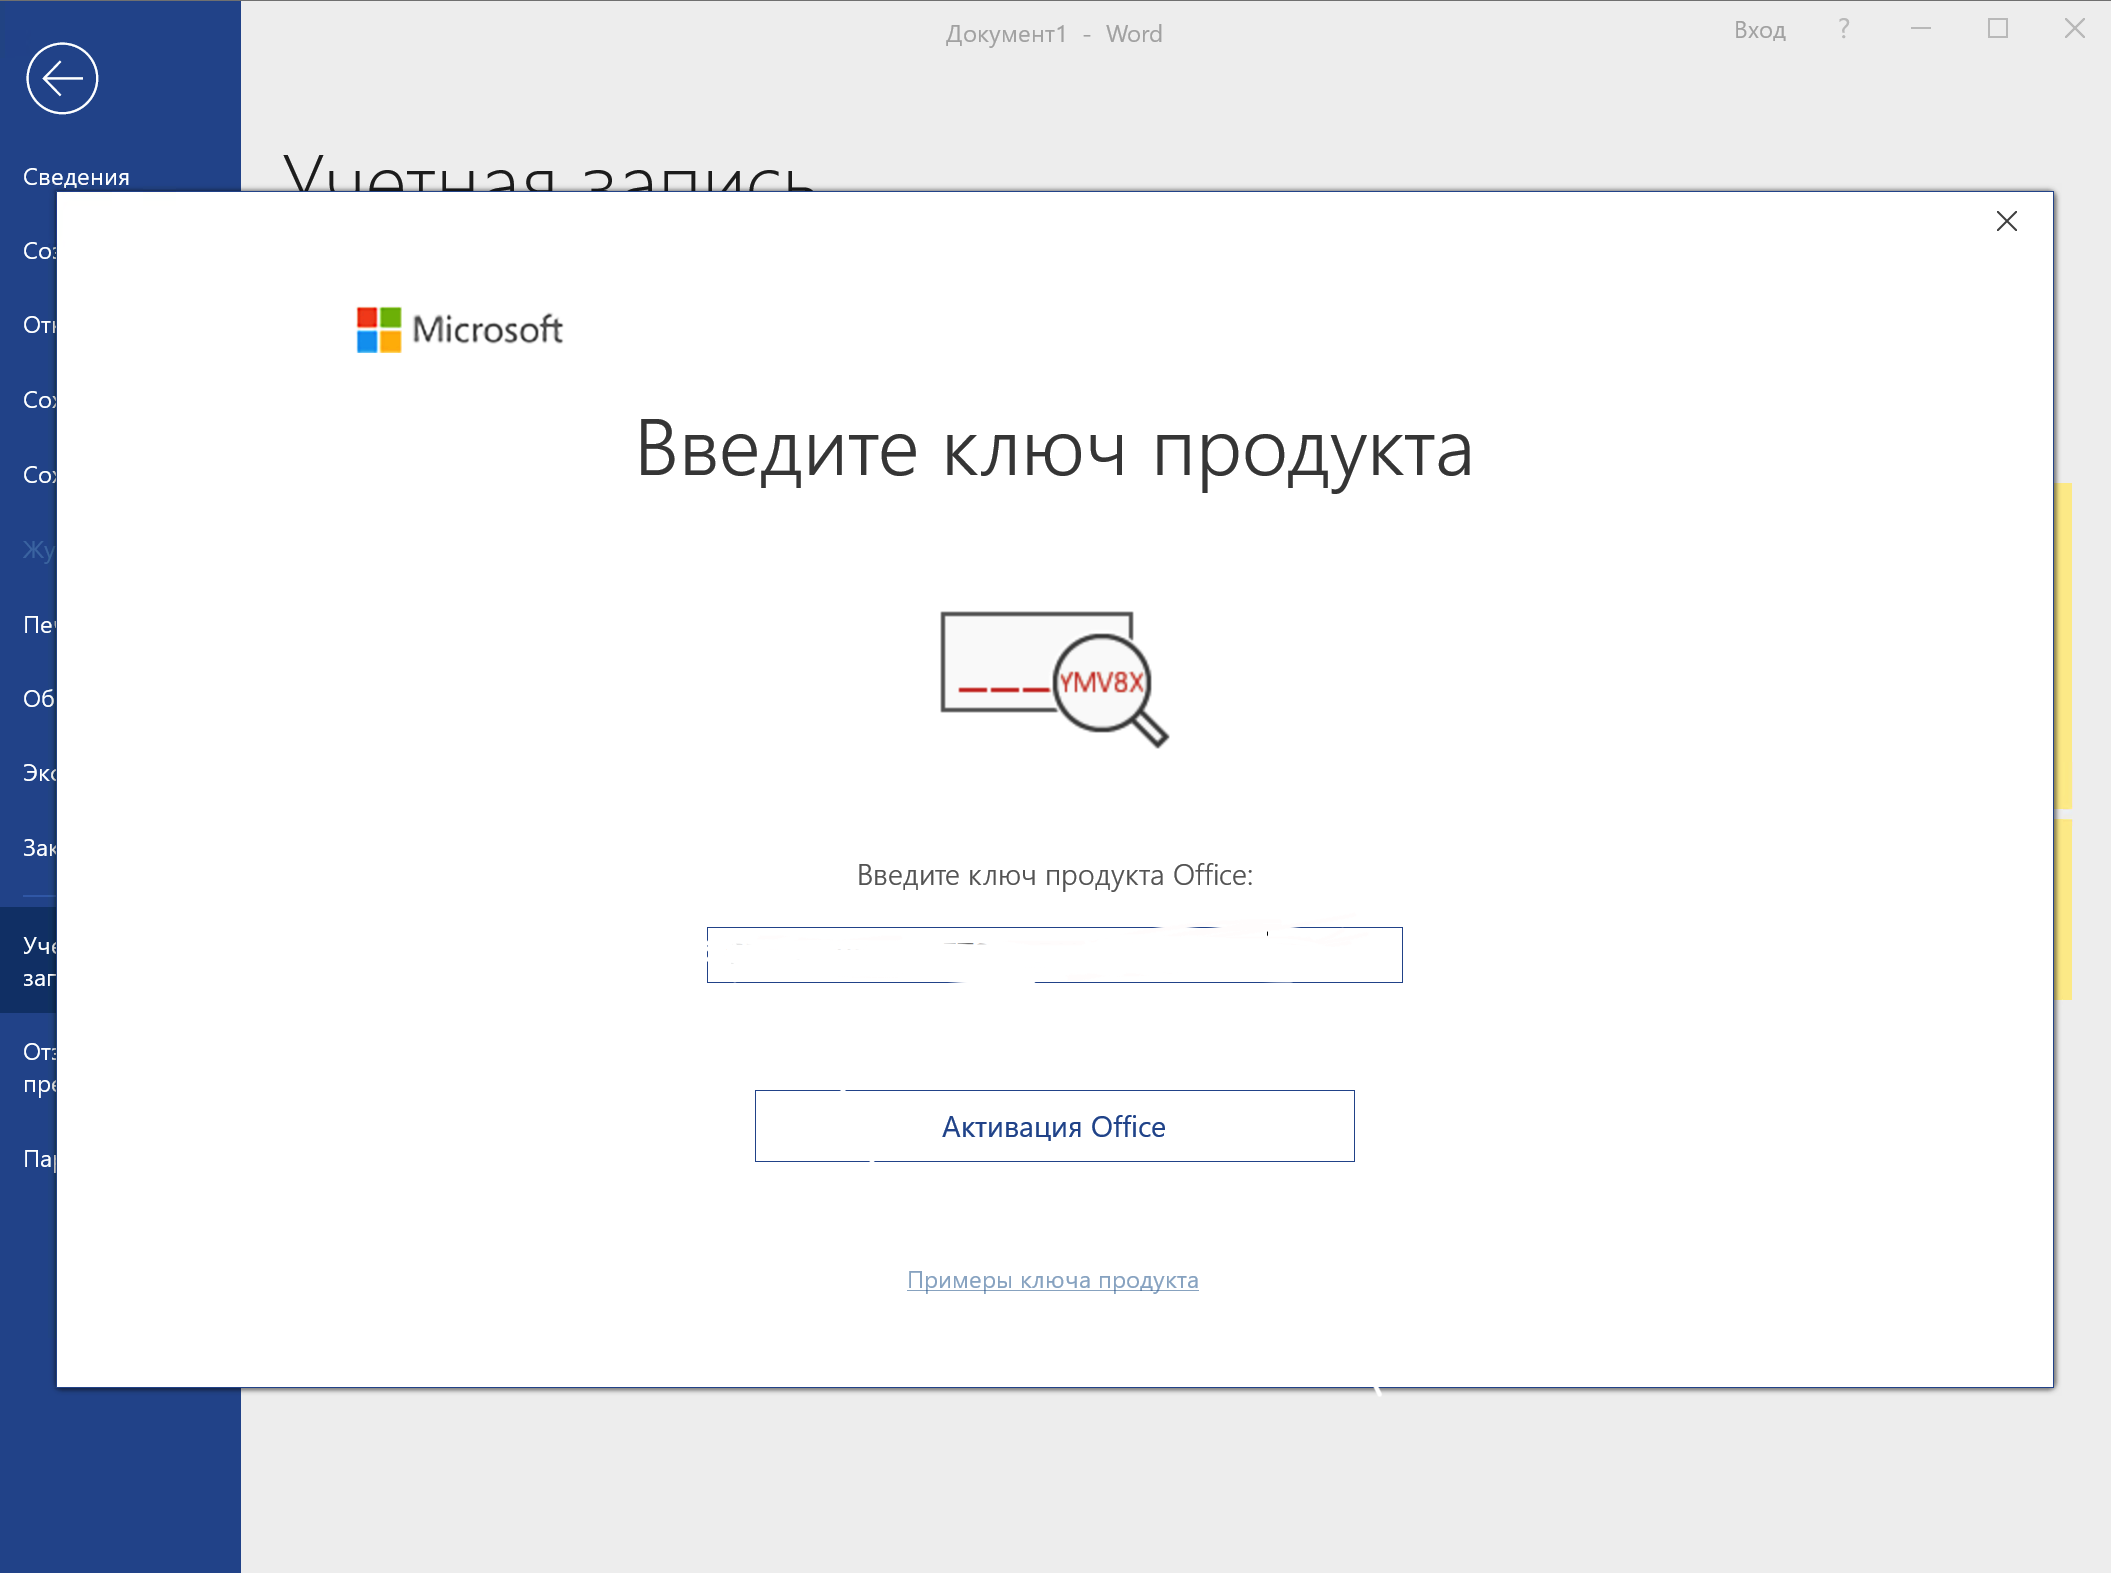This screenshot has height=1573, width=2111.
Task: Select the highlighted Учетная запись sidebar item
Action: click(x=29, y=960)
